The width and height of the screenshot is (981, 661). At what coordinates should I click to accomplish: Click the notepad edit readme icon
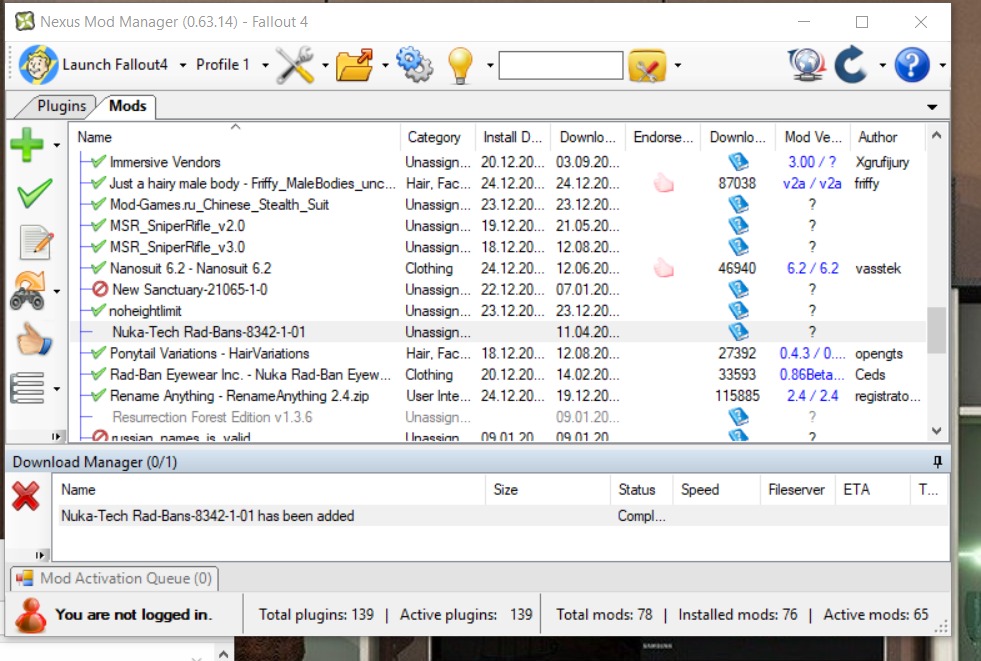tap(36, 242)
